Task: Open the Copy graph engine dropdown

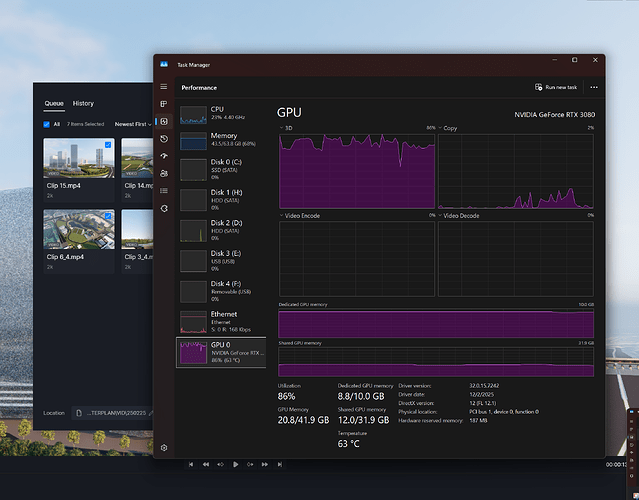Action: click(x=448, y=128)
